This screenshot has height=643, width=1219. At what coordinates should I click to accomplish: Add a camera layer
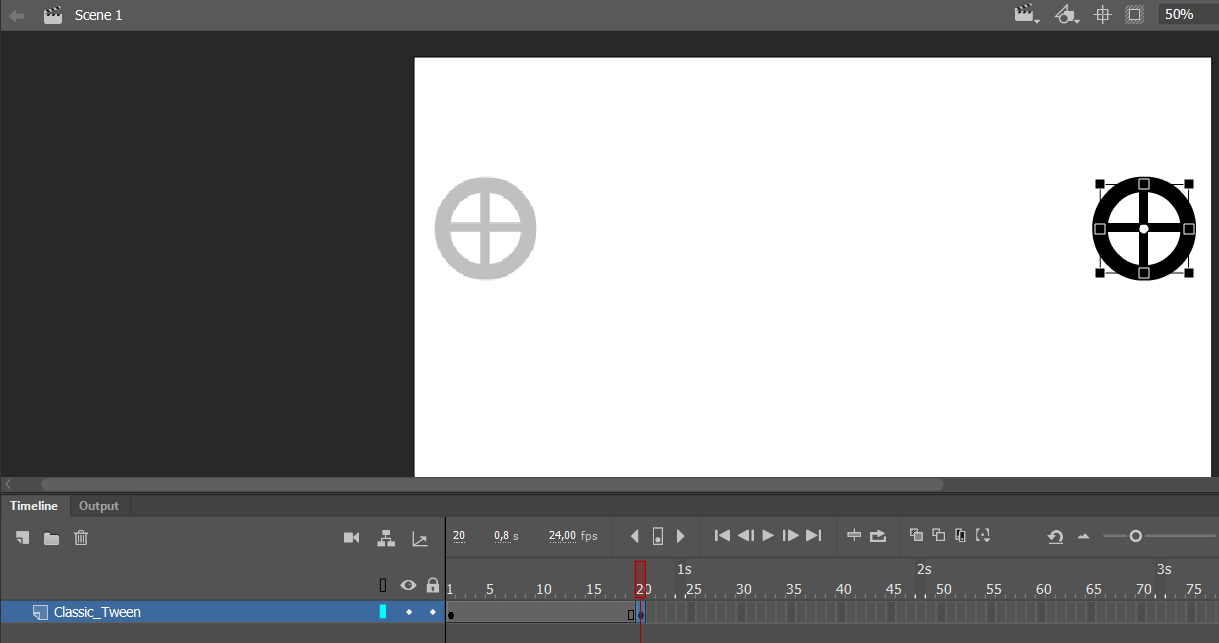click(x=351, y=538)
